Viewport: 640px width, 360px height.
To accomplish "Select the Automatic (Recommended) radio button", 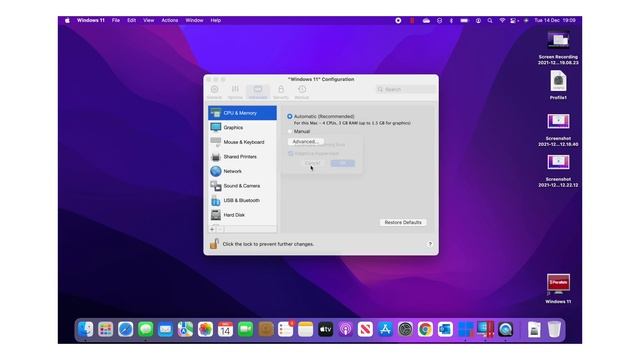I will pos(290,116).
